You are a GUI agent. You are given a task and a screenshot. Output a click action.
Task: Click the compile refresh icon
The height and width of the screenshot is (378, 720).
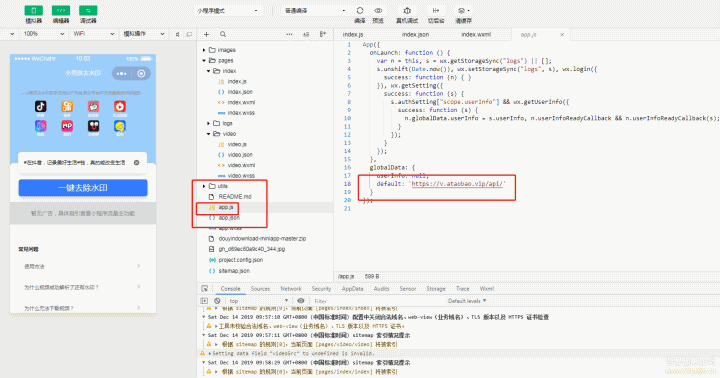pyautogui.click(x=360, y=11)
